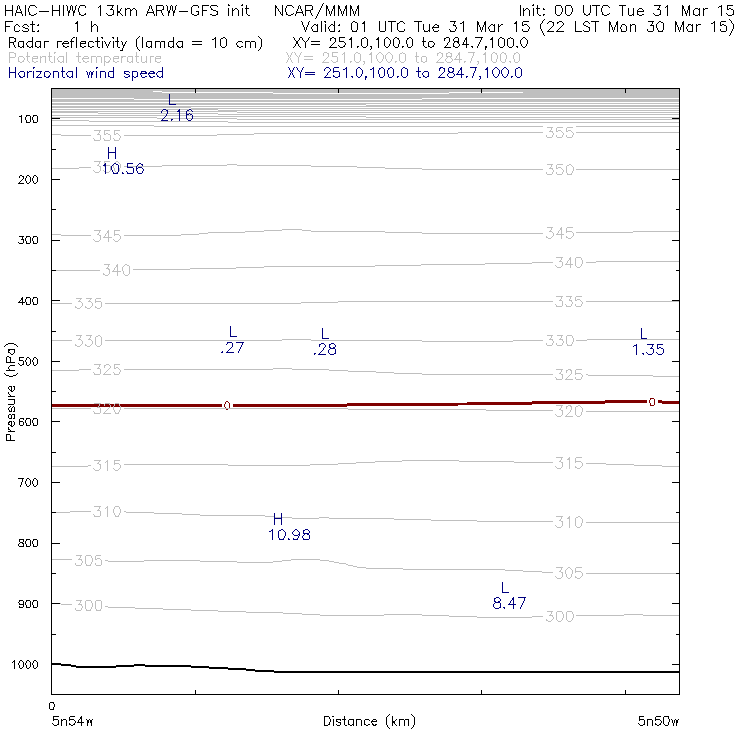Click the "L 8.47" wind minimum marker
740x740 pixels.
(509, 595)
